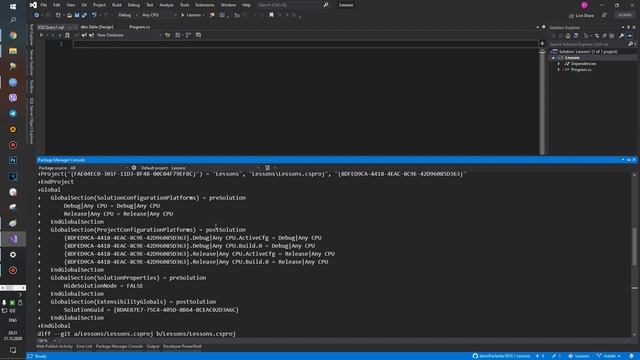Open the Server Explorer side tab

tap(31, 62)
